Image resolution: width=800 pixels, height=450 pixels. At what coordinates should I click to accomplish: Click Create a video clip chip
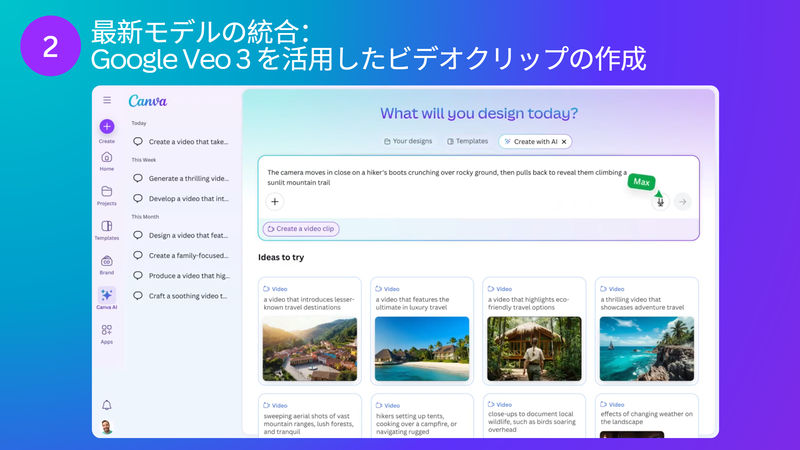(x=301, y=229)
